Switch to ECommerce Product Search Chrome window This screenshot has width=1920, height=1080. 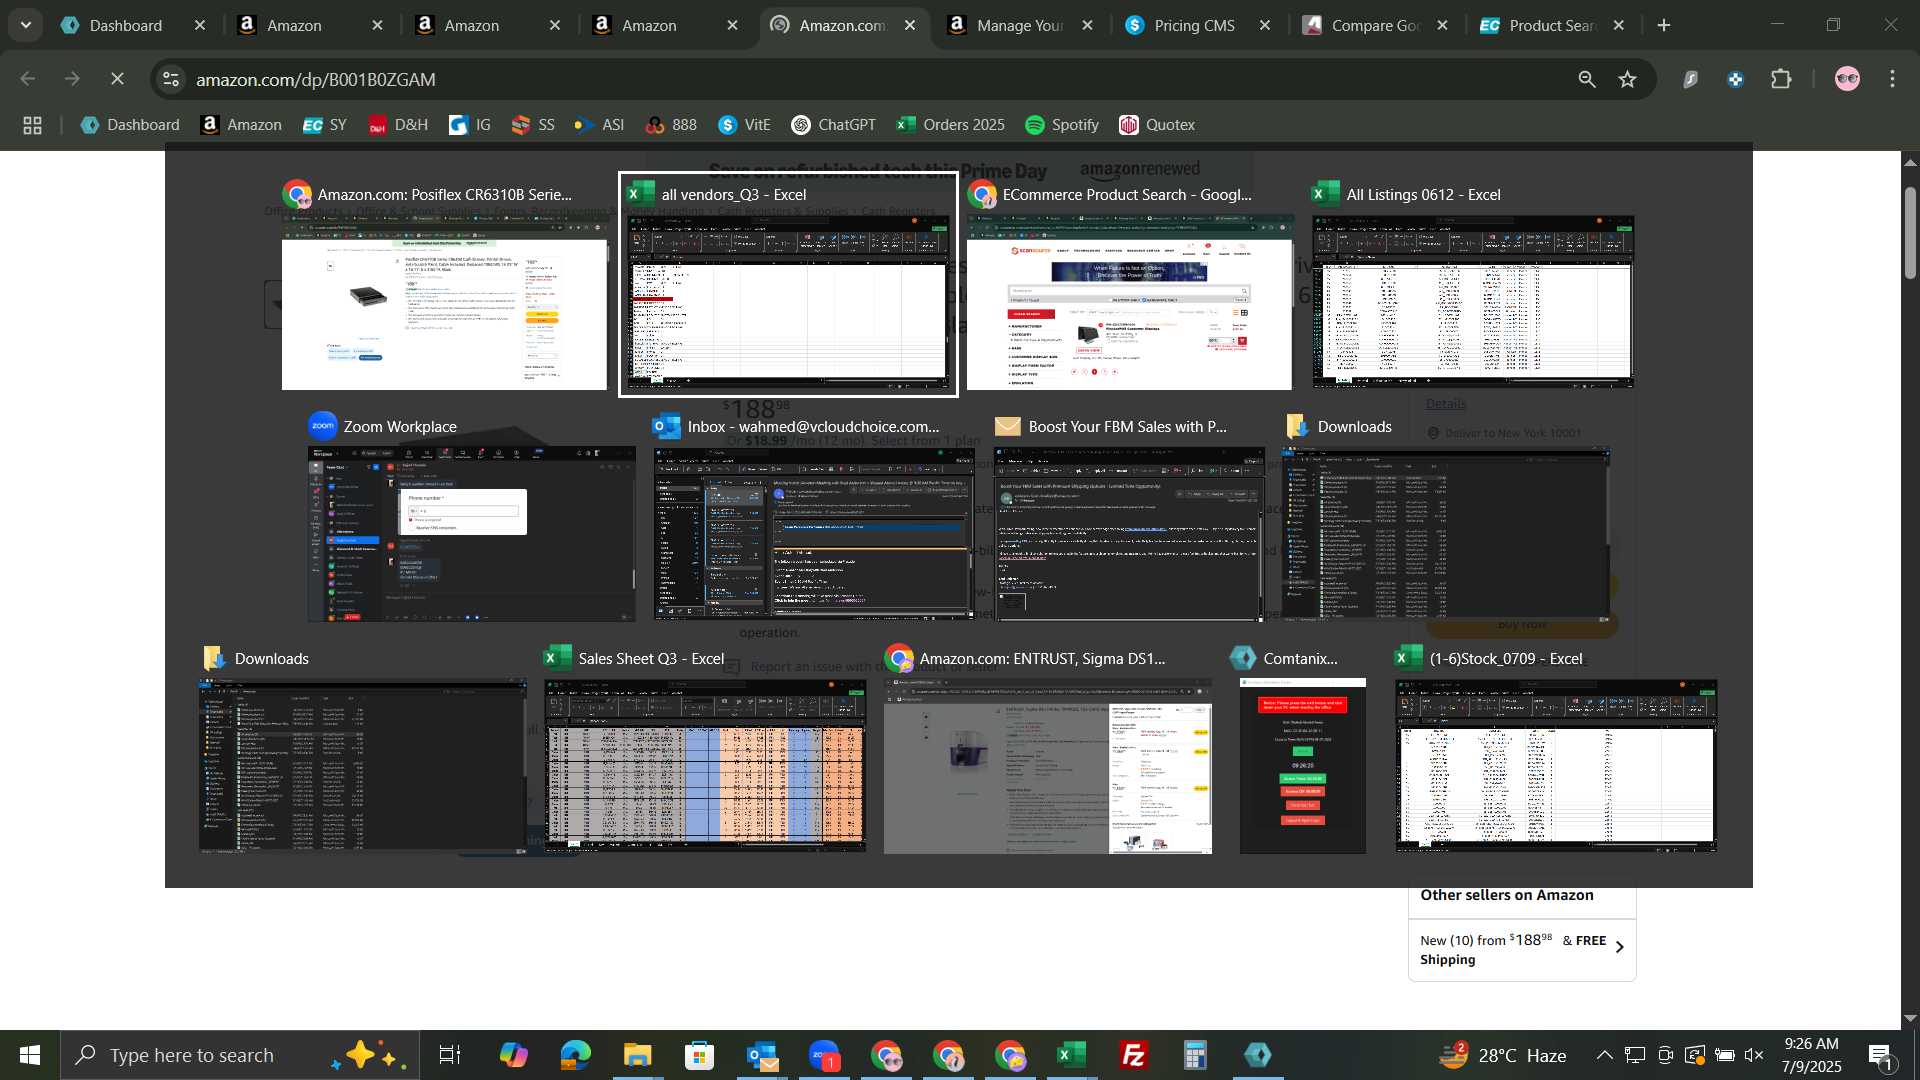[1129, 285]
